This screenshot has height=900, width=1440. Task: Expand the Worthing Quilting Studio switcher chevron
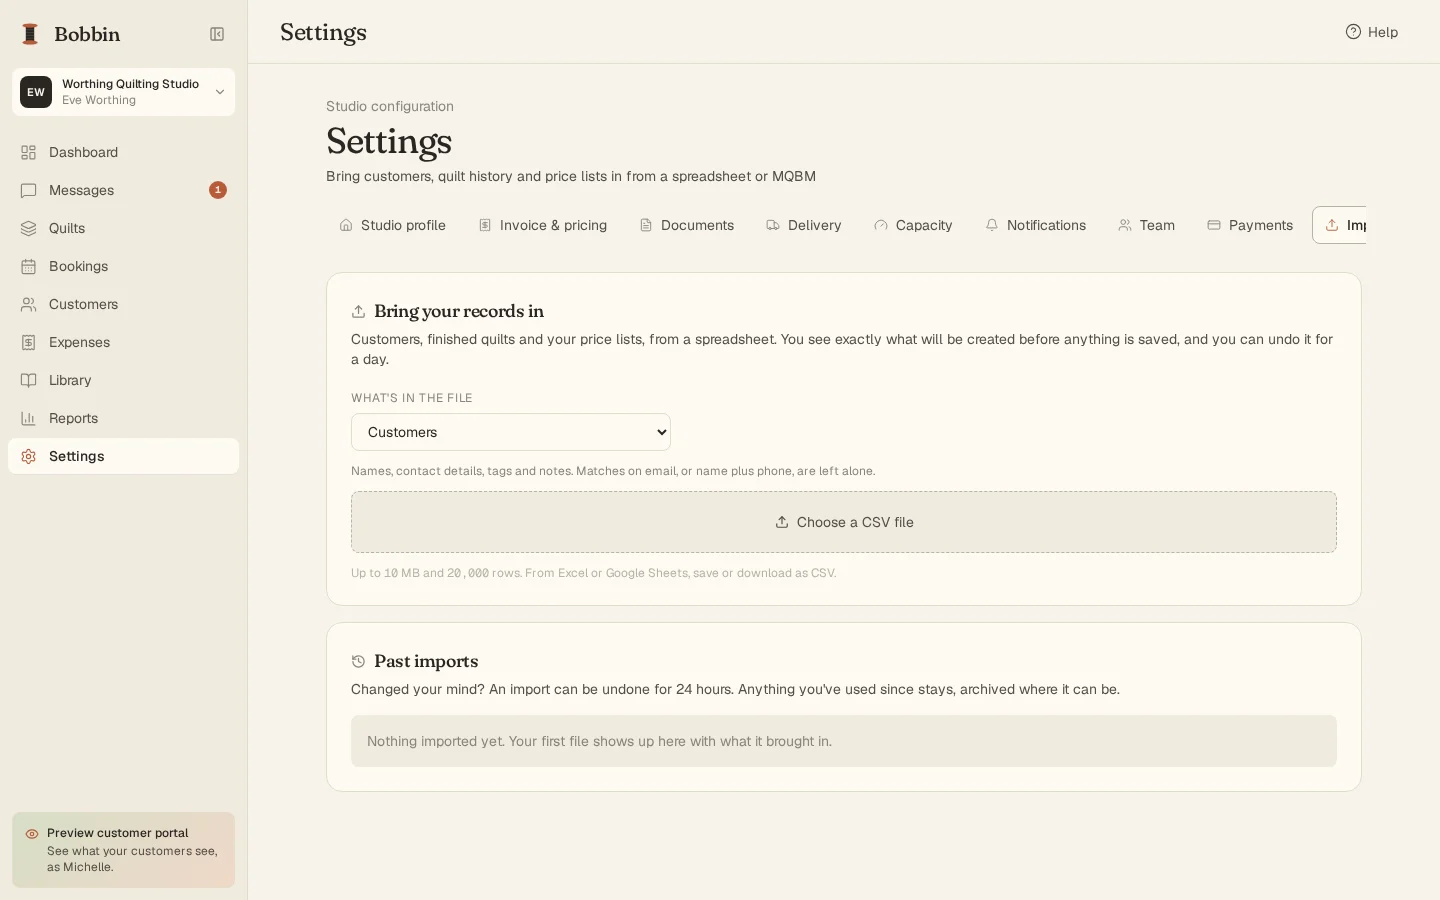(x=220, y=92)
